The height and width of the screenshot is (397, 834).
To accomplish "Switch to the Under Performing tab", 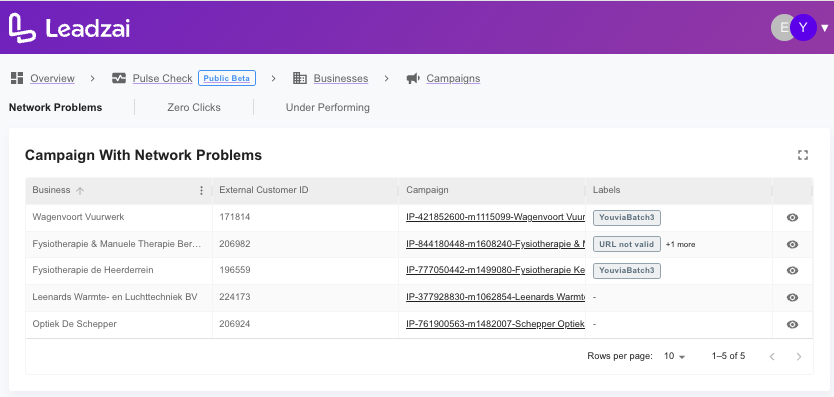I will (328, 107).
